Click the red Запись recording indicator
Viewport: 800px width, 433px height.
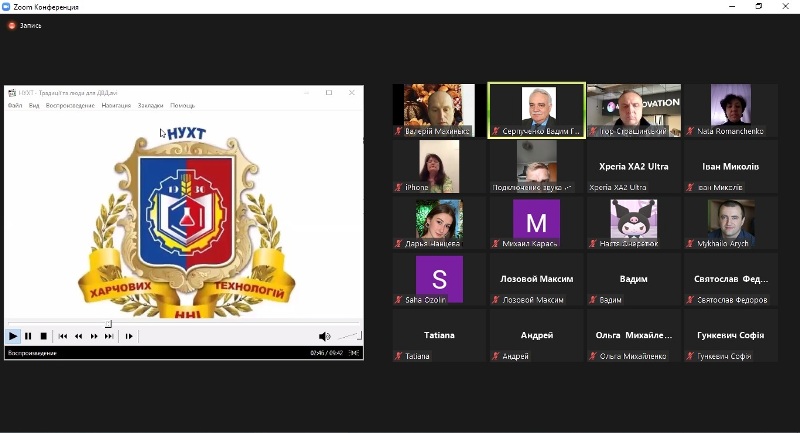click(24, 26)
